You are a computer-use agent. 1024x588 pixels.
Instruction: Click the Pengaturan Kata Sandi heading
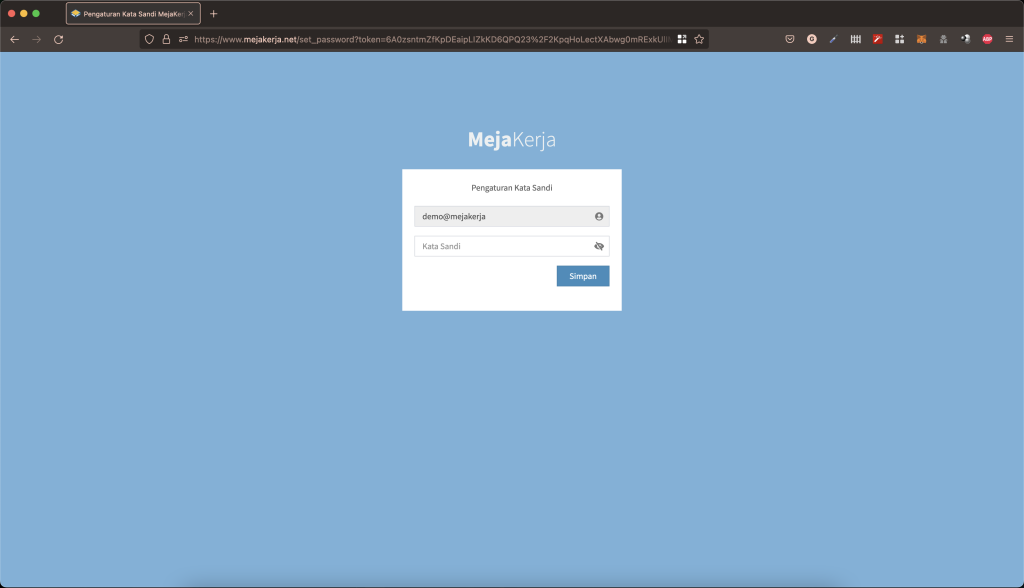(x=511, y=188)
